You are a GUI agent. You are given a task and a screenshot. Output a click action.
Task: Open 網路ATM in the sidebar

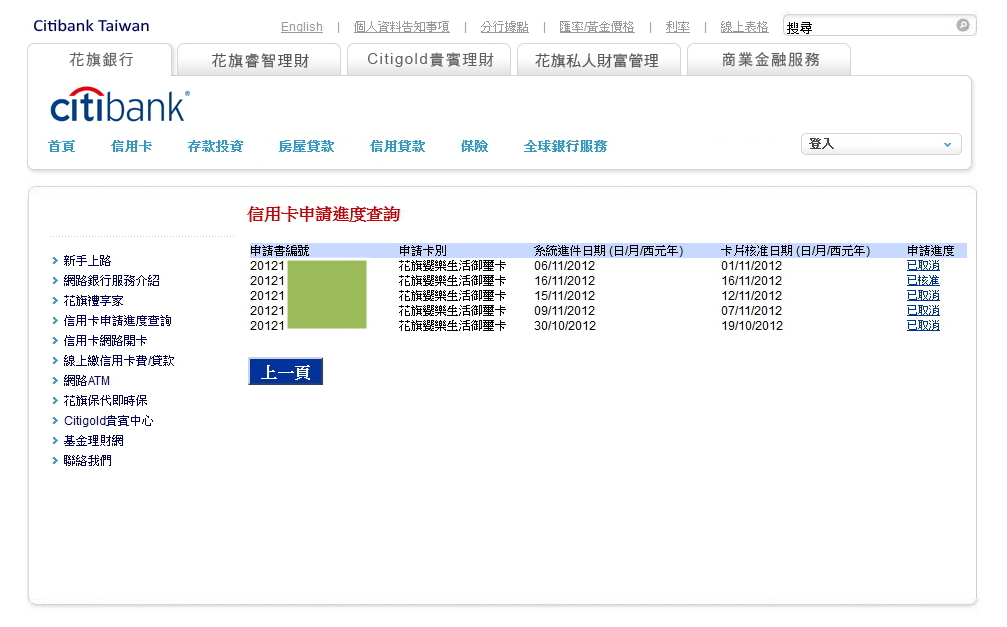[87, 381]
